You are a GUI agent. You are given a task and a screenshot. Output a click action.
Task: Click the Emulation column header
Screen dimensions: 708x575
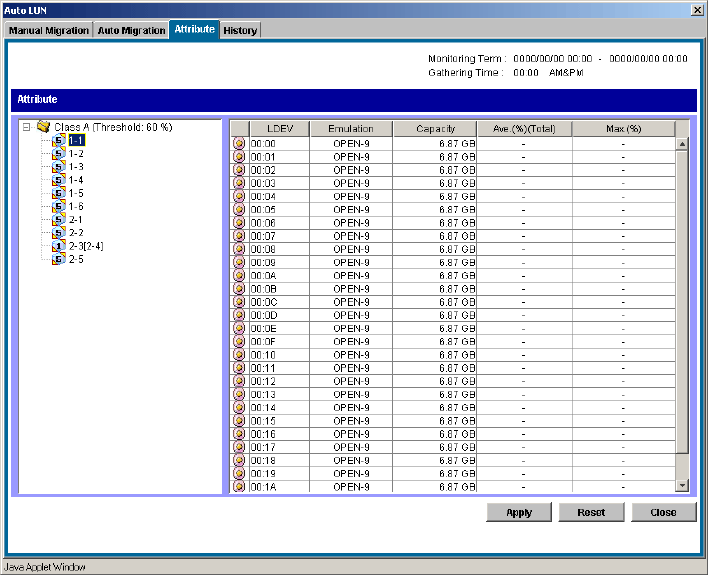pos(350,129)
